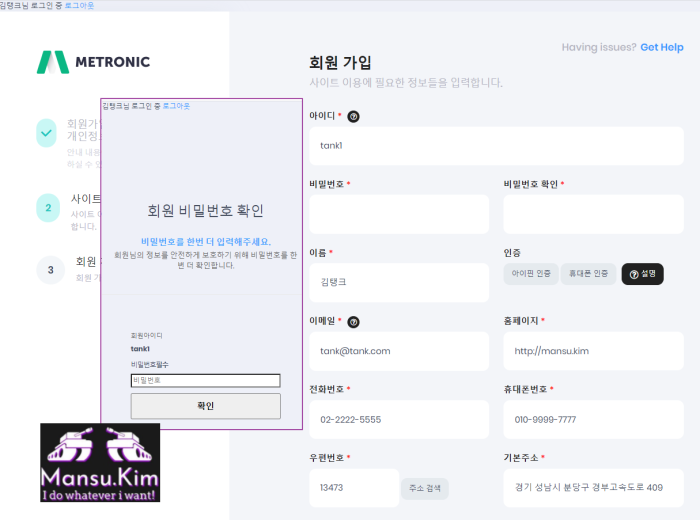Viewport: 700px width, 520px height.
Task: Open the Get Help link
Action: click(x=661, y=47)
